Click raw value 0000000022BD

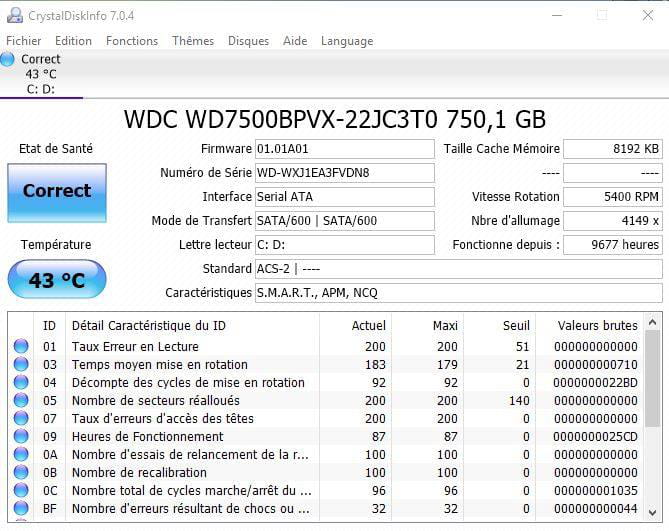click(596, 383)
